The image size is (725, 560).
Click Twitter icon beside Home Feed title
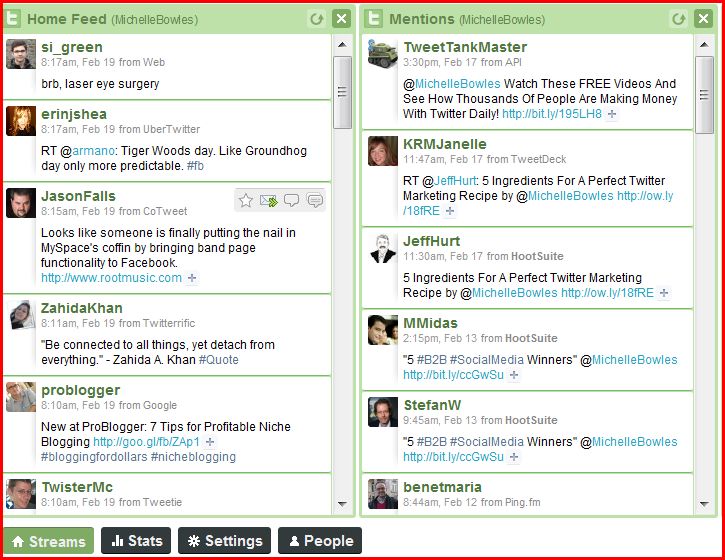coord(13,19)
